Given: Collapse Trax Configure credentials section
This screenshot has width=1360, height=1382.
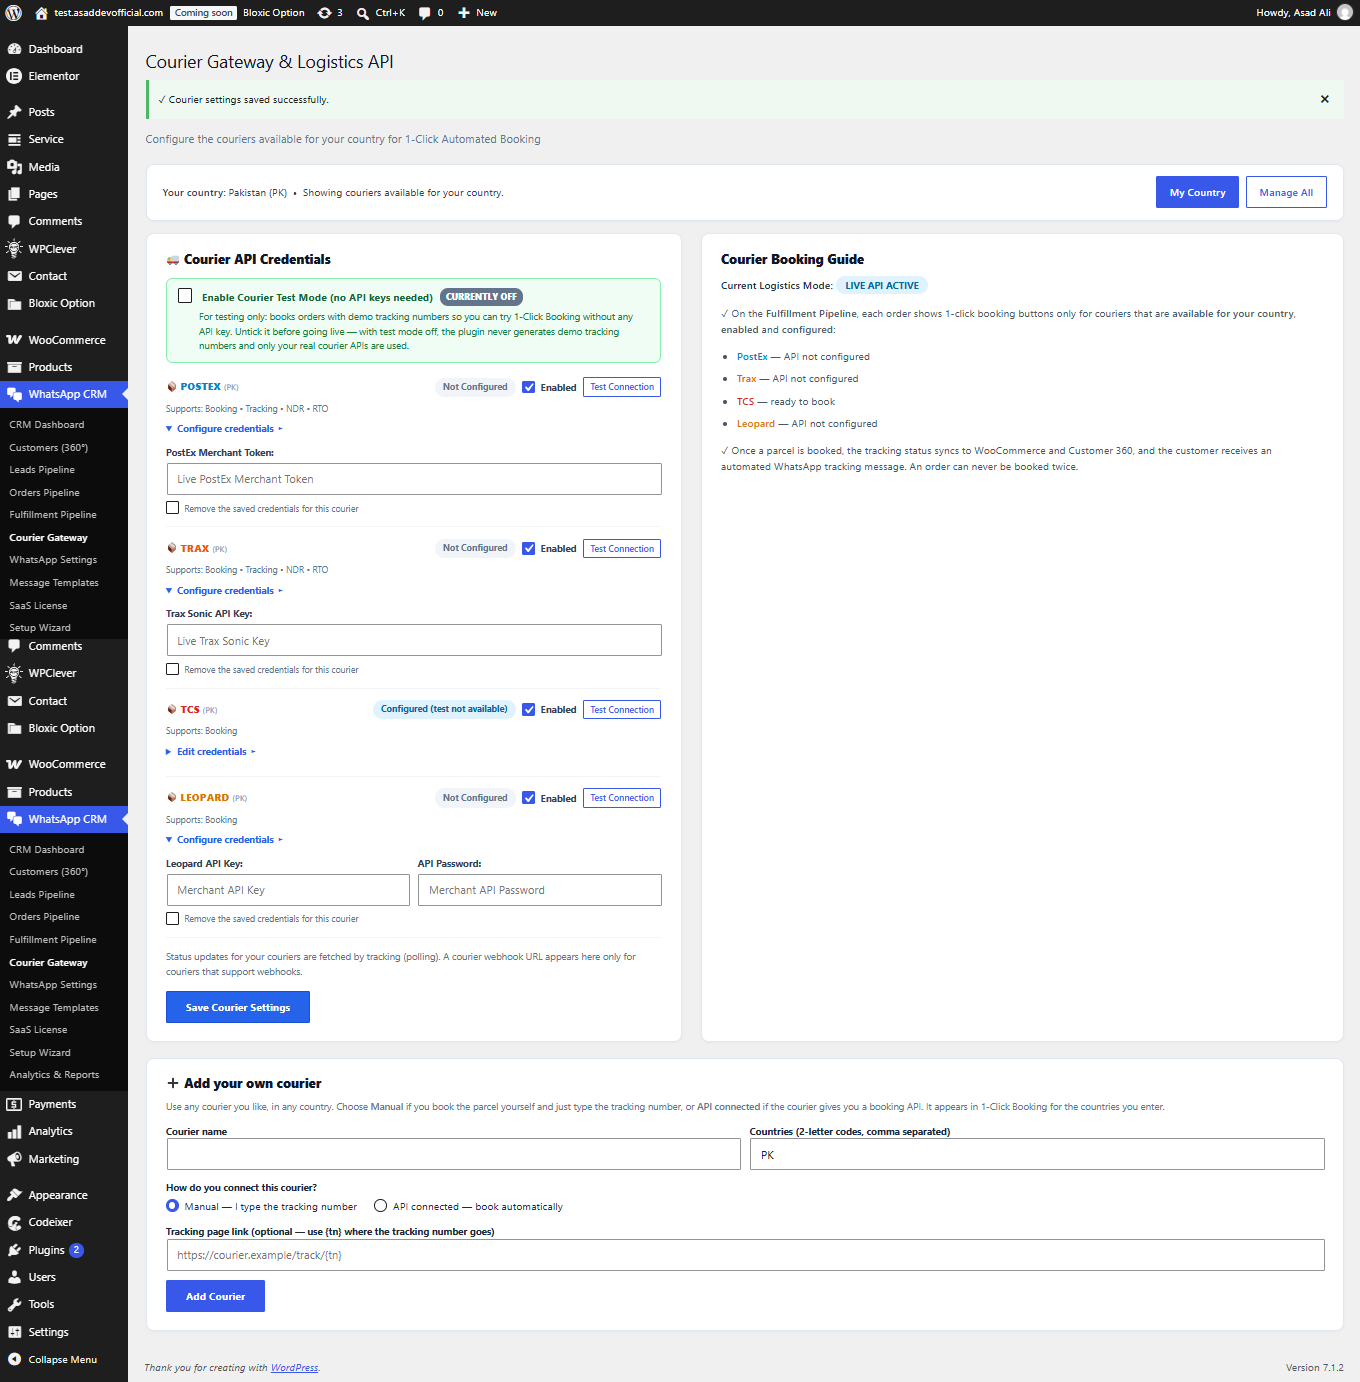Looking at the screenshot, I should pyautogui.click(x=224, y=591).
